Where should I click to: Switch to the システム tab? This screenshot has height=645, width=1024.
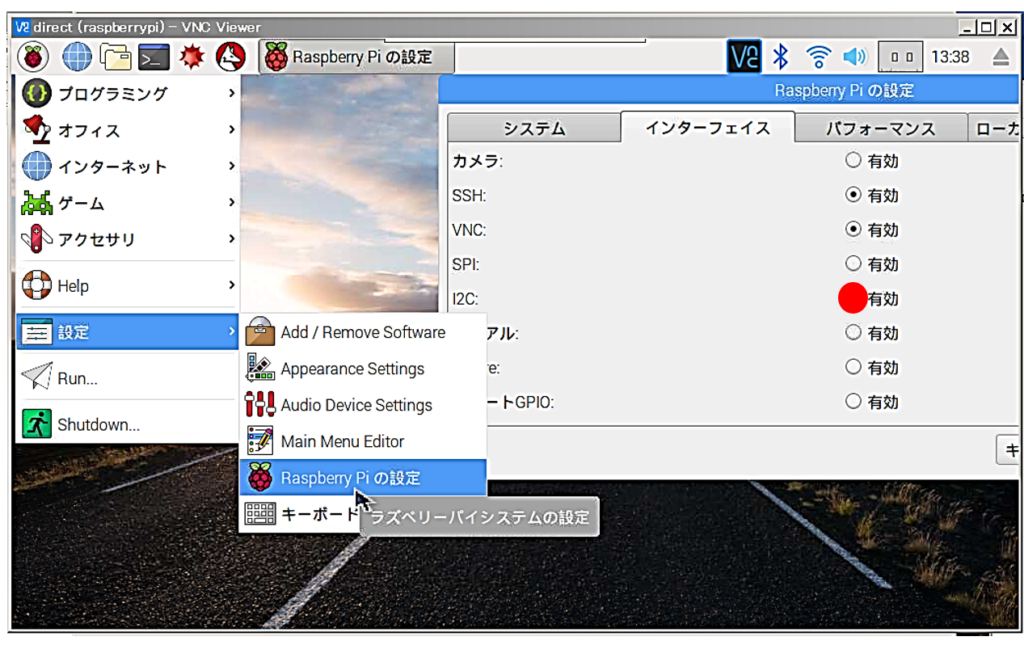[x=534, y=128]
